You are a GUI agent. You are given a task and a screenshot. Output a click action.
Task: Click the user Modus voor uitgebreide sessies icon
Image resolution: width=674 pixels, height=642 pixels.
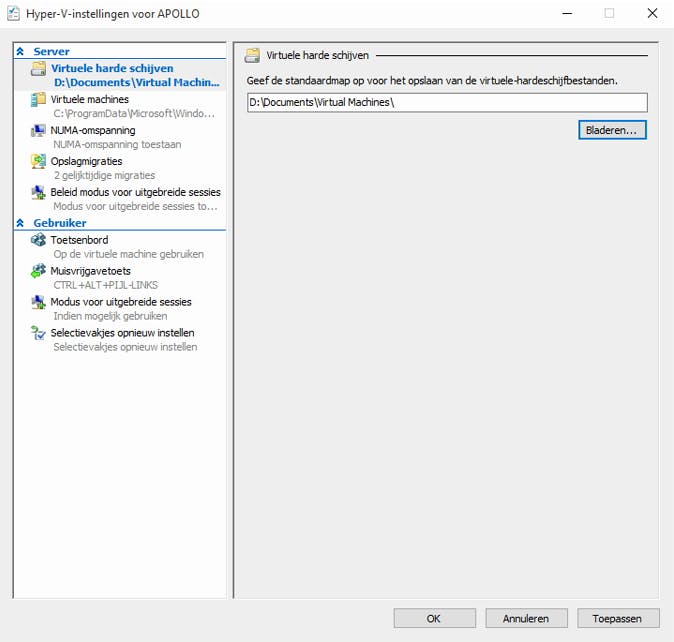click(38, 302)
